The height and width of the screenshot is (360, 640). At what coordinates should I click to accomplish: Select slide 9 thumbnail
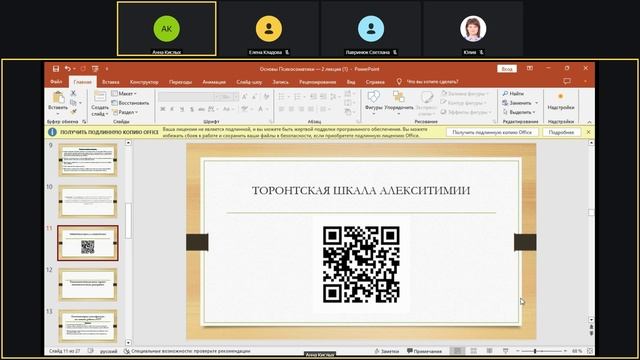coord(88,160)
